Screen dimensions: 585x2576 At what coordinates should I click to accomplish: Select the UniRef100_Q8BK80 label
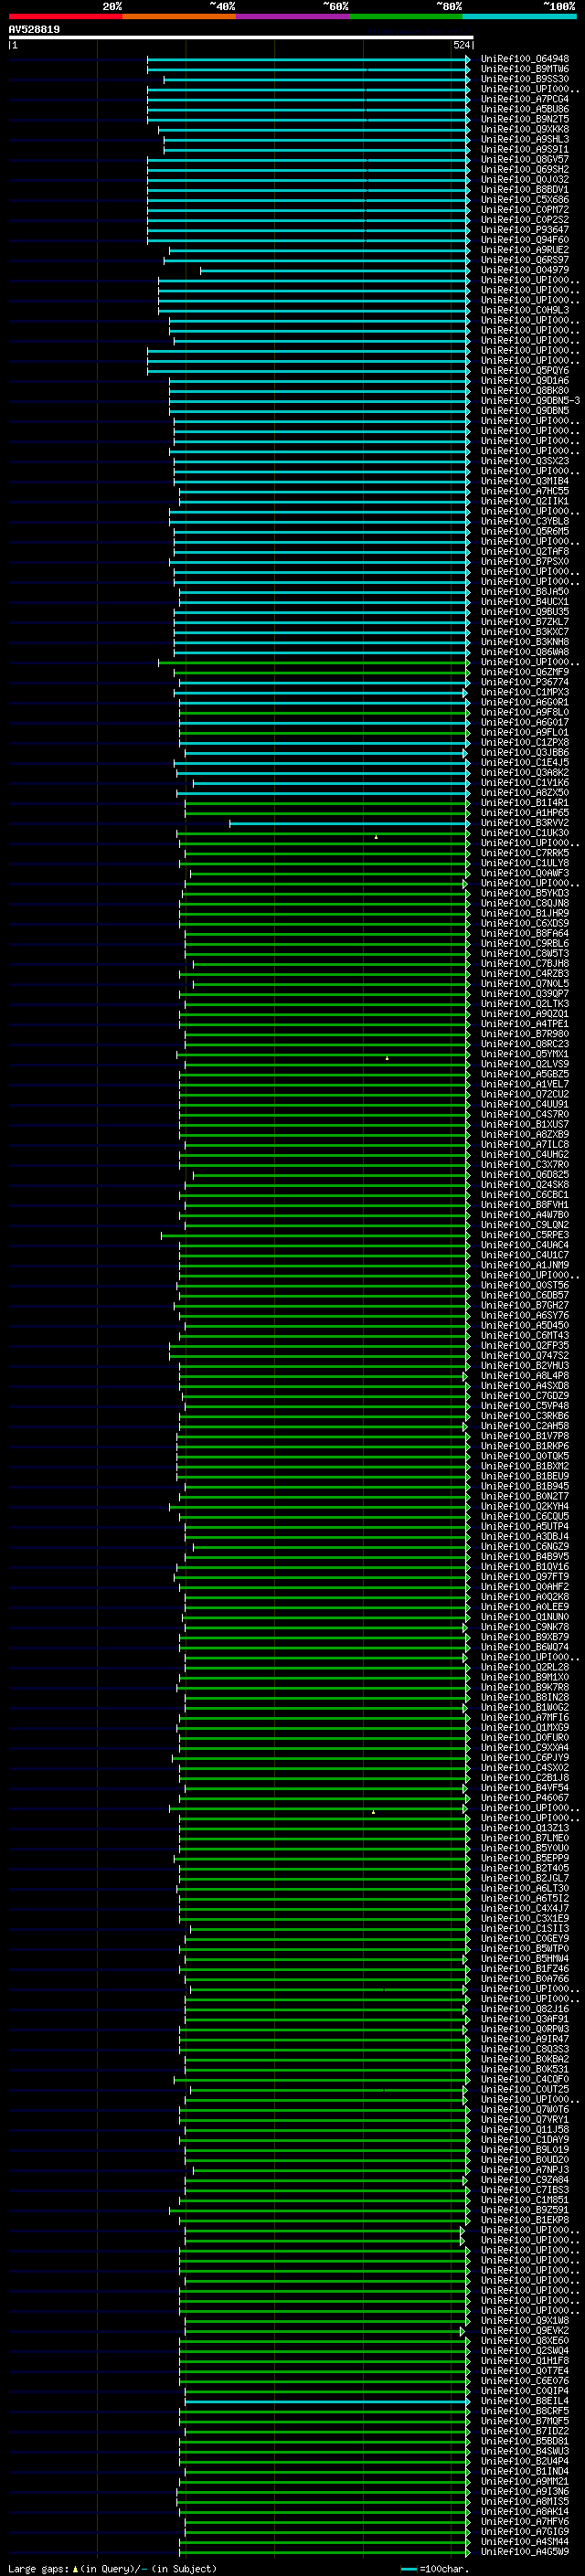tap(525, 390)
